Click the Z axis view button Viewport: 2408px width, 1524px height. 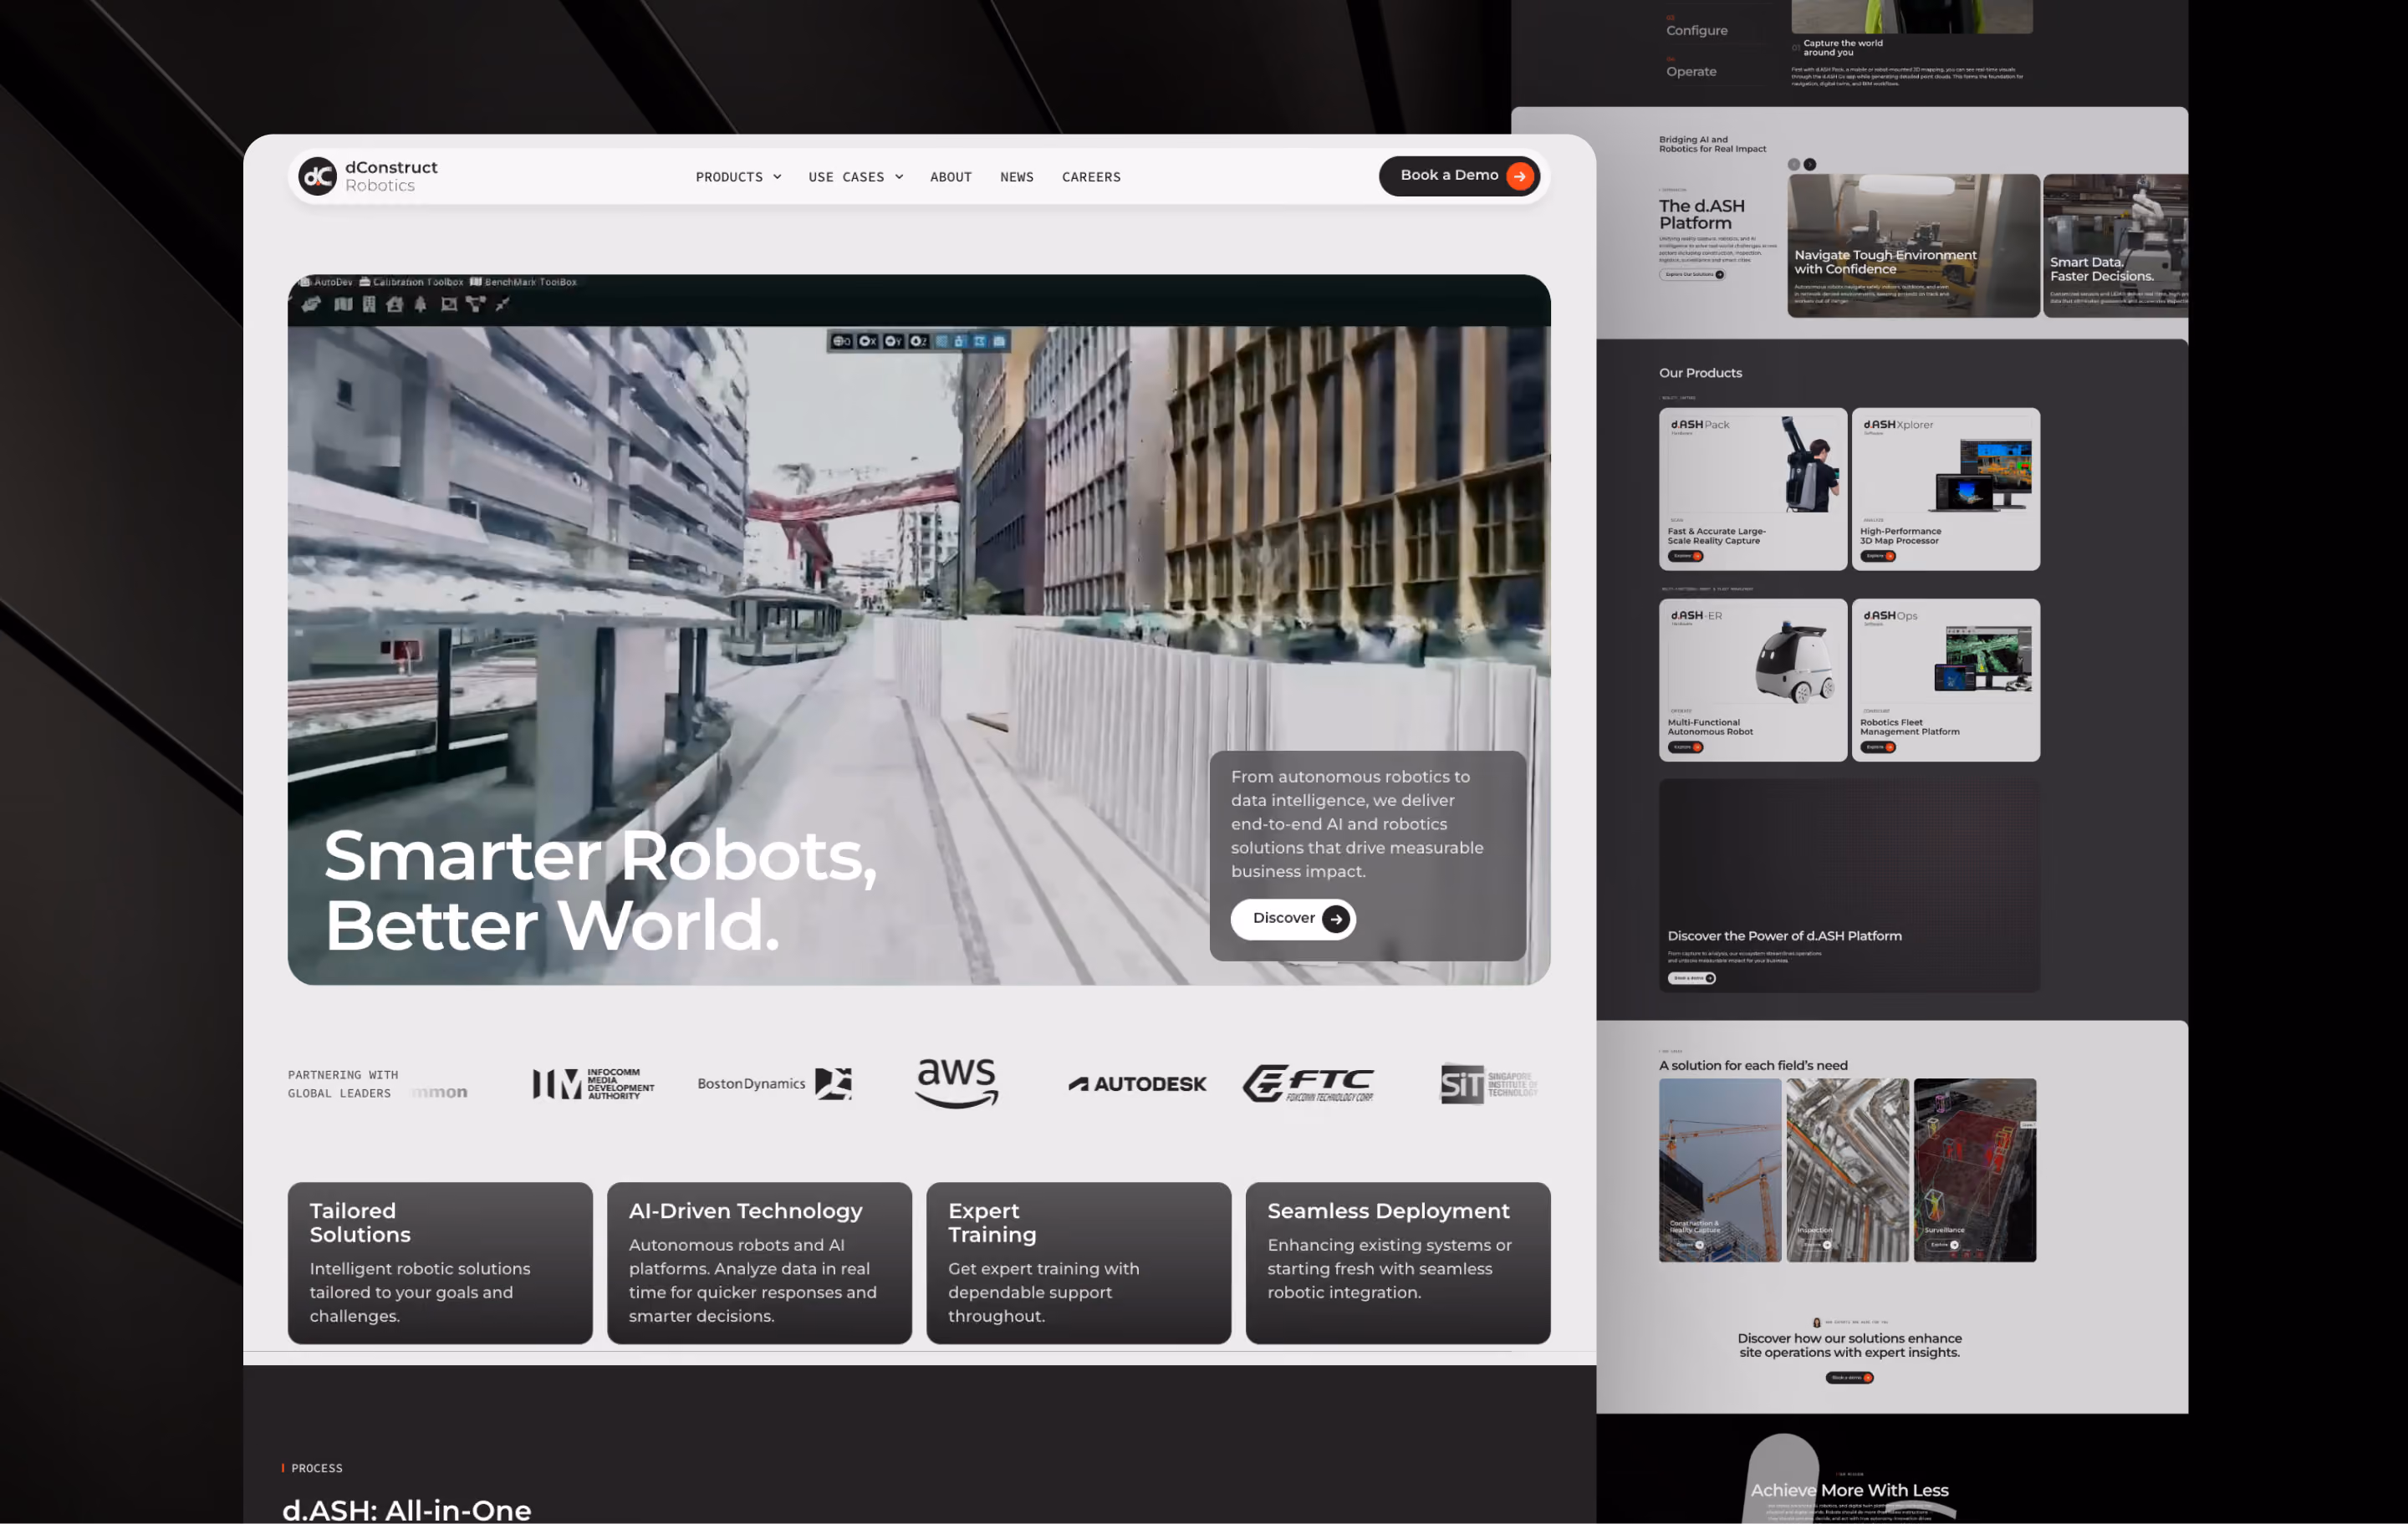pos(918,341)
